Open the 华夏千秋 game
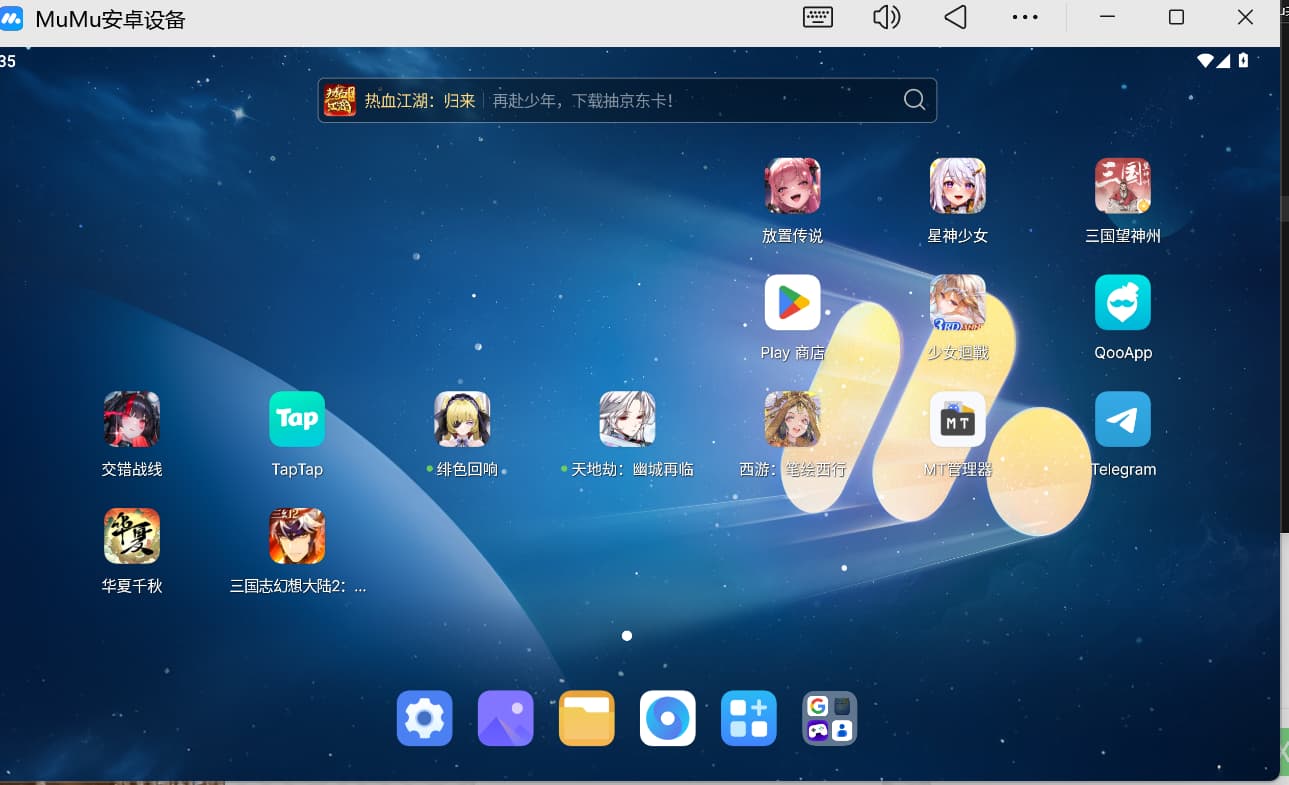1289x785 pixels. click(x=132, y=536)
